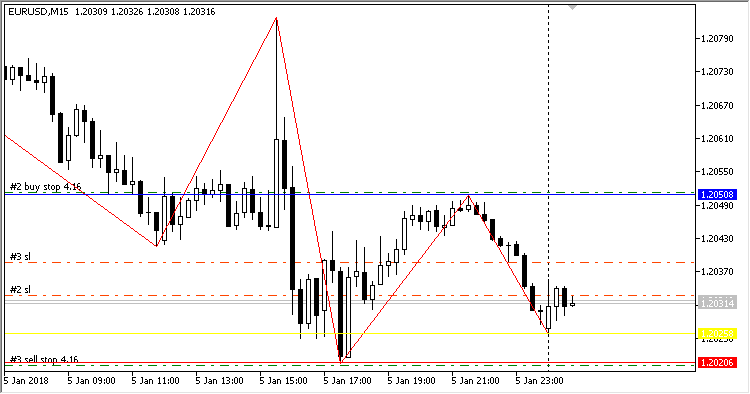The height and width of the screenshot is (394, 750).
Task: Click the 1.20610 price scale value
Action: pos(717,139)
